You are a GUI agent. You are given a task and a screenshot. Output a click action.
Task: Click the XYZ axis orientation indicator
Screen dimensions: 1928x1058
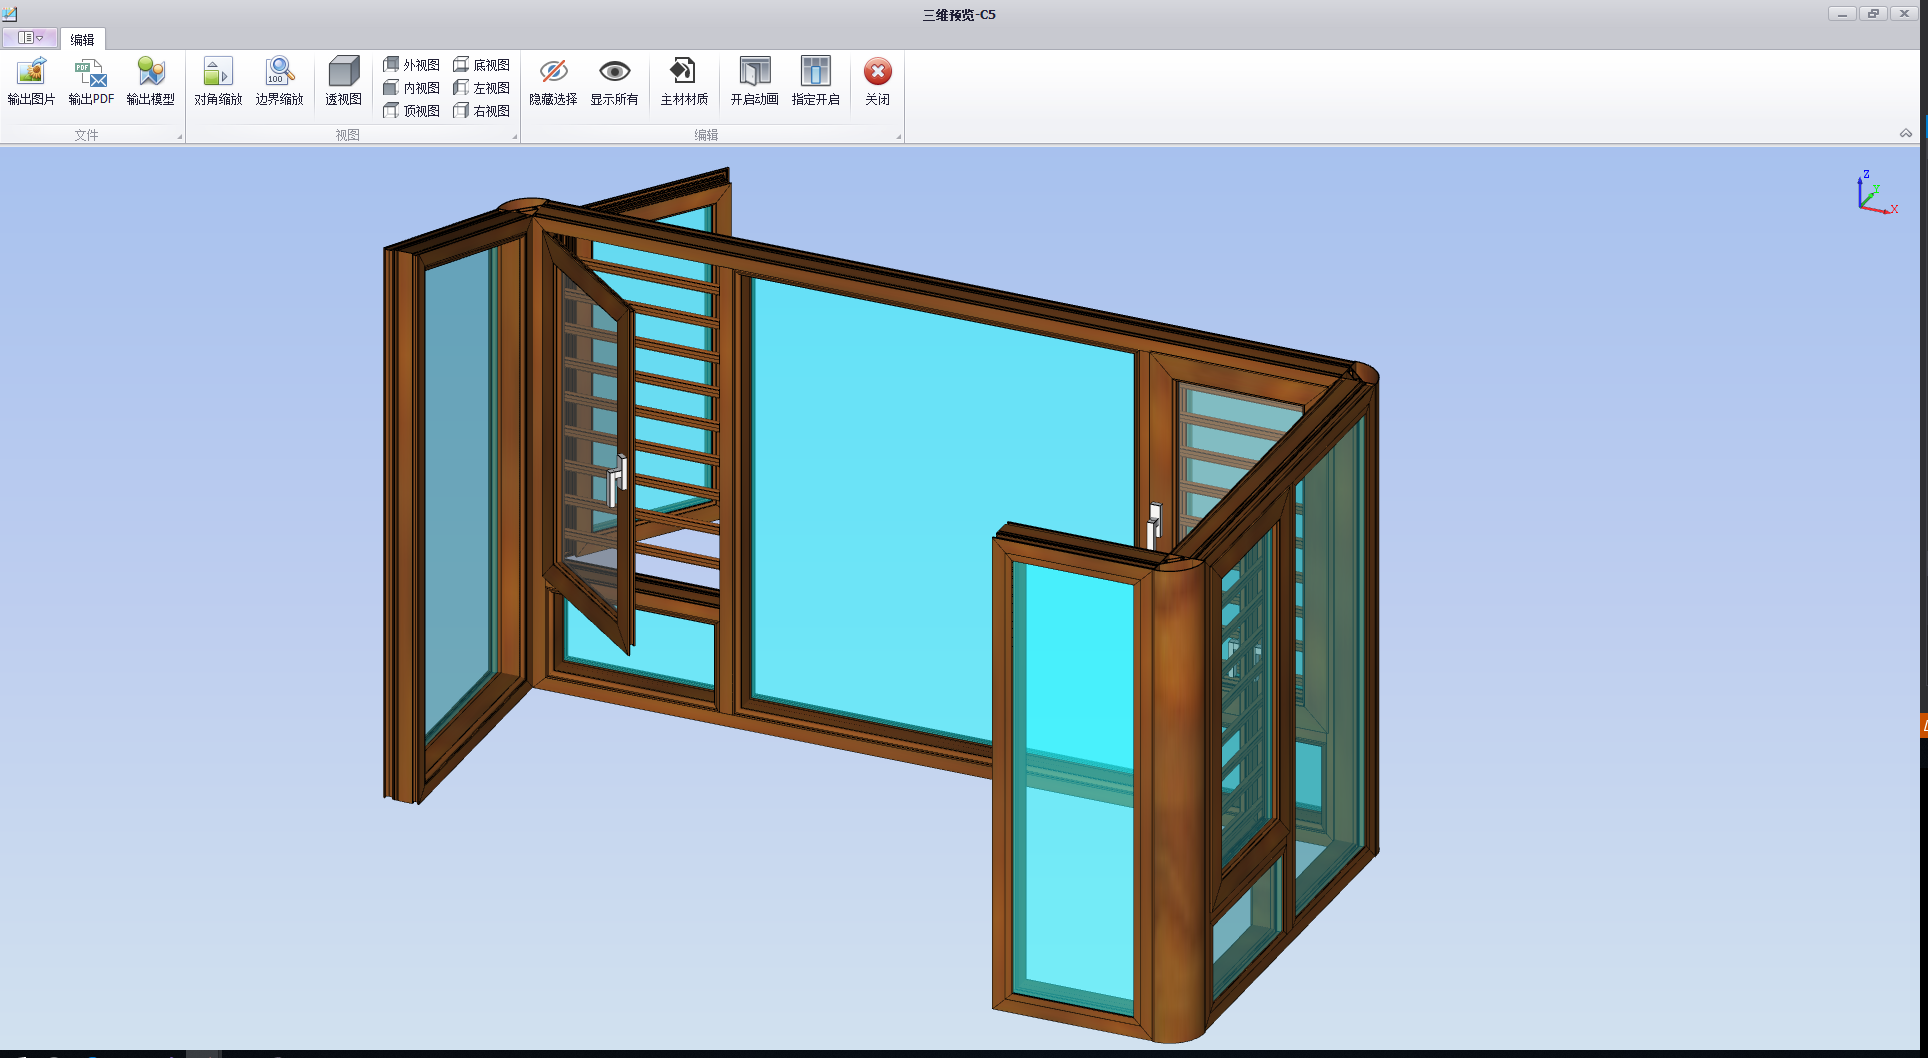pyautogui.click(x=1876, y=192)
